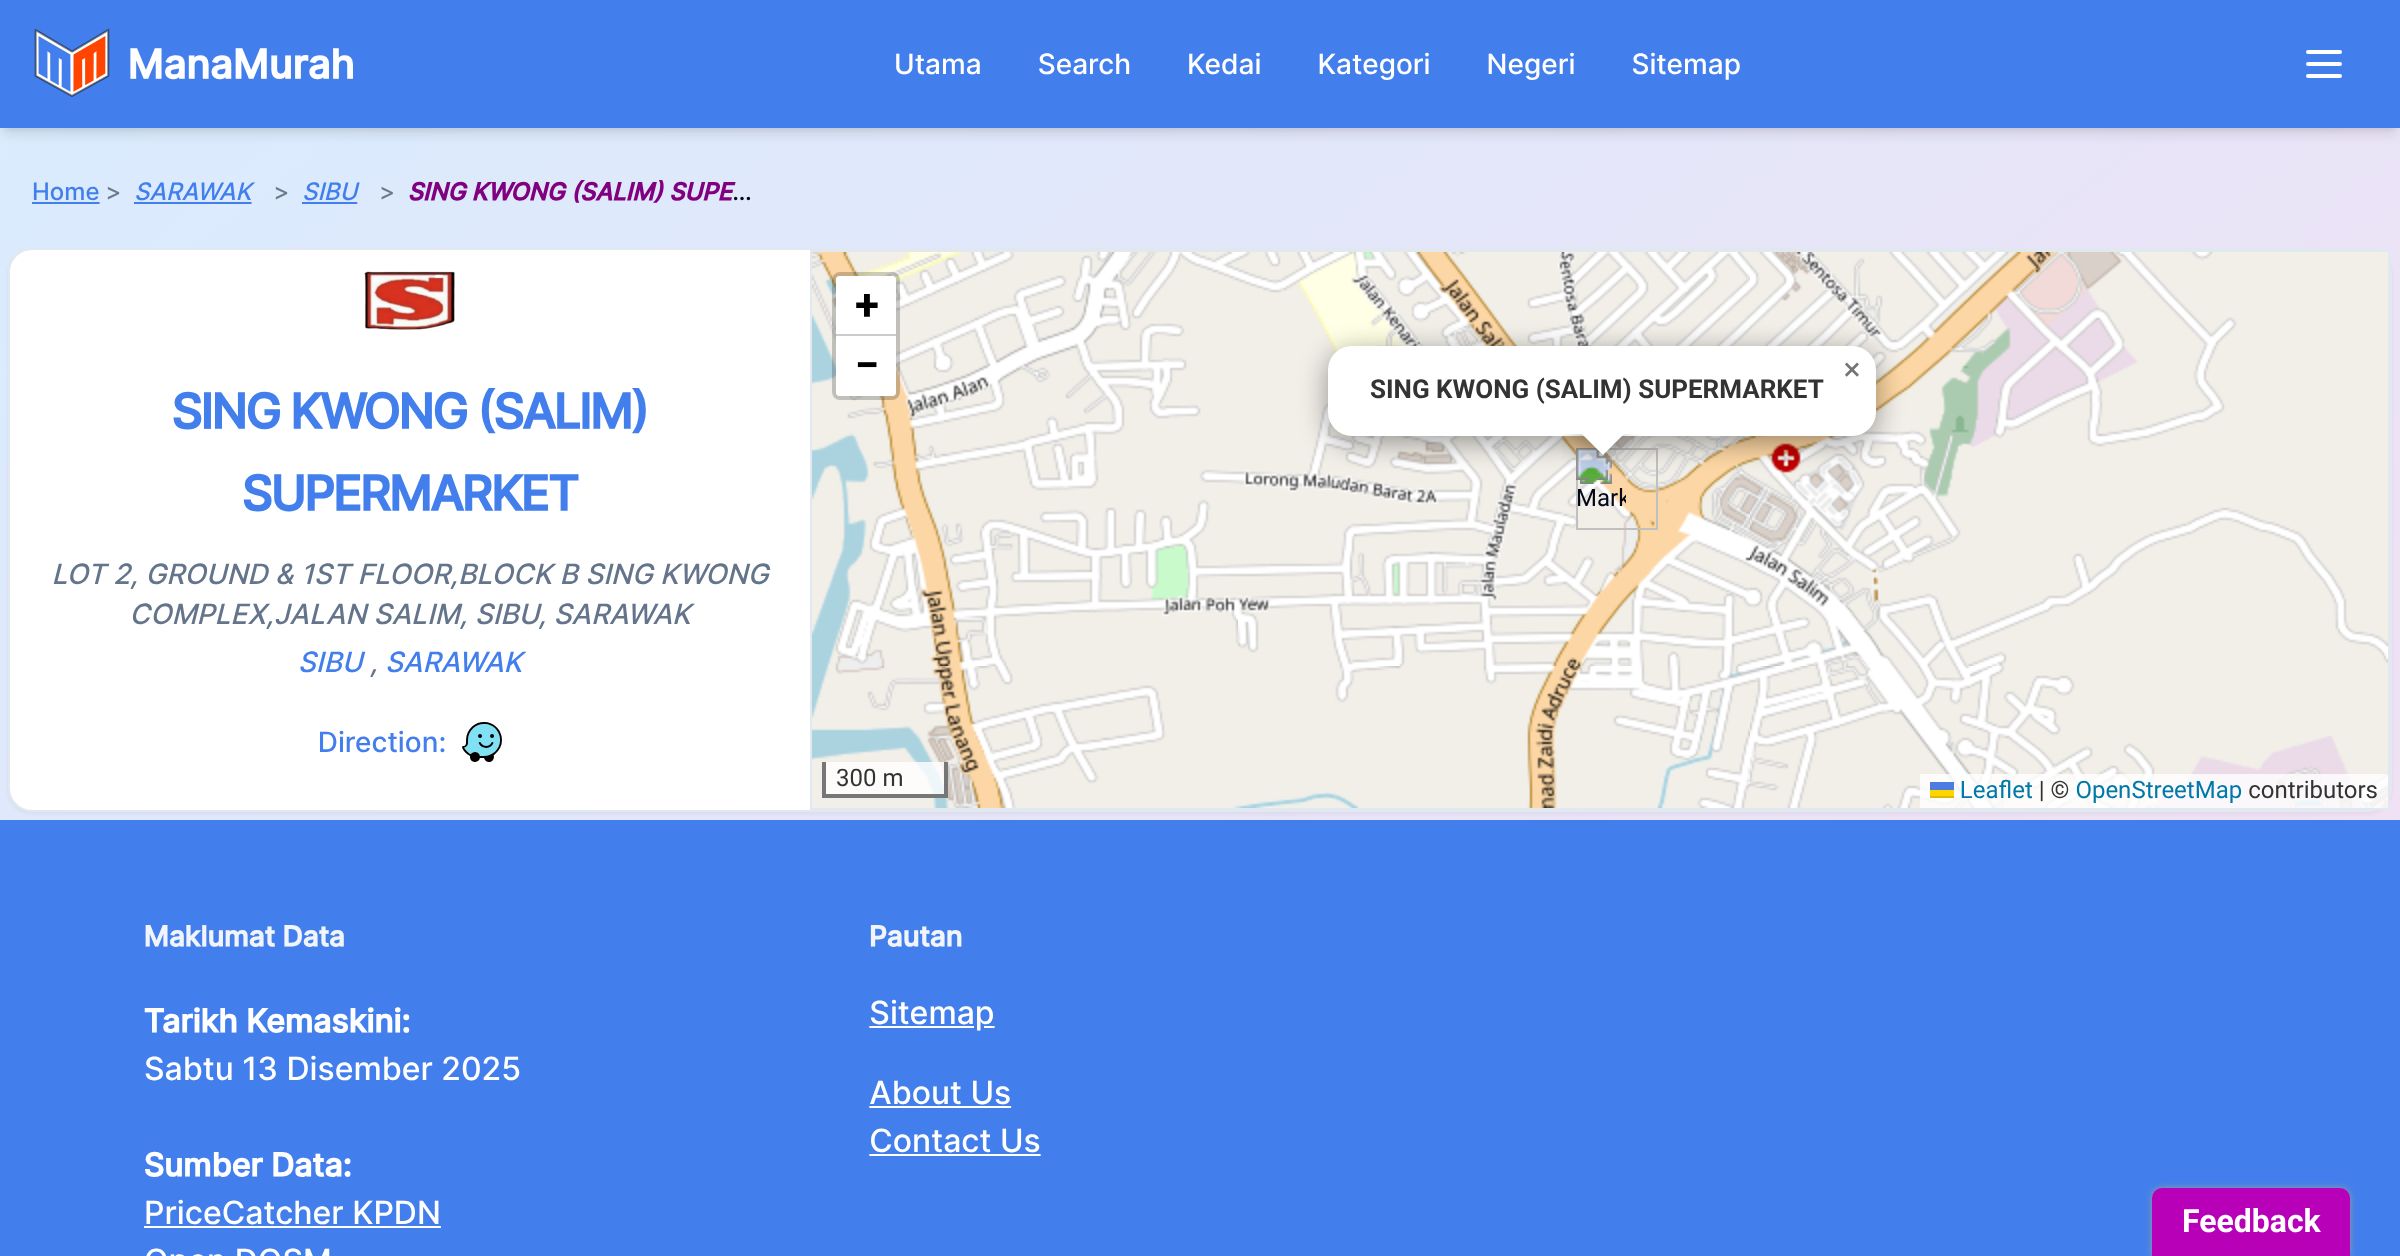Click SARAWAK breadcrumb link
The width and height of the screenshot is (2400, 1256).
click(x=193, y=191)
